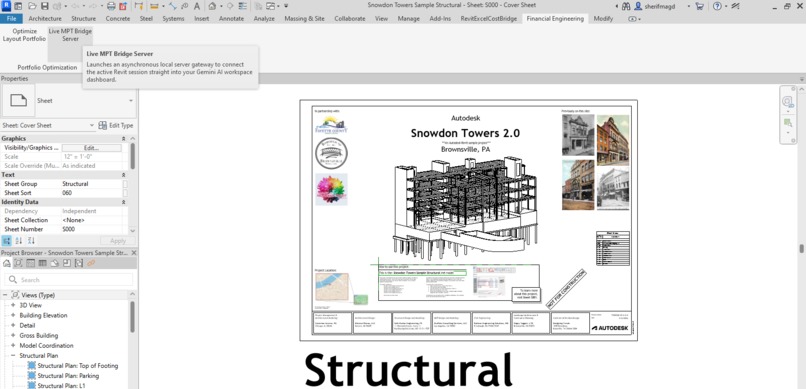This screenshot has width=806, height=389.
Task: Click the Thin Lines icon in quick access
Action: click(242, 6)
